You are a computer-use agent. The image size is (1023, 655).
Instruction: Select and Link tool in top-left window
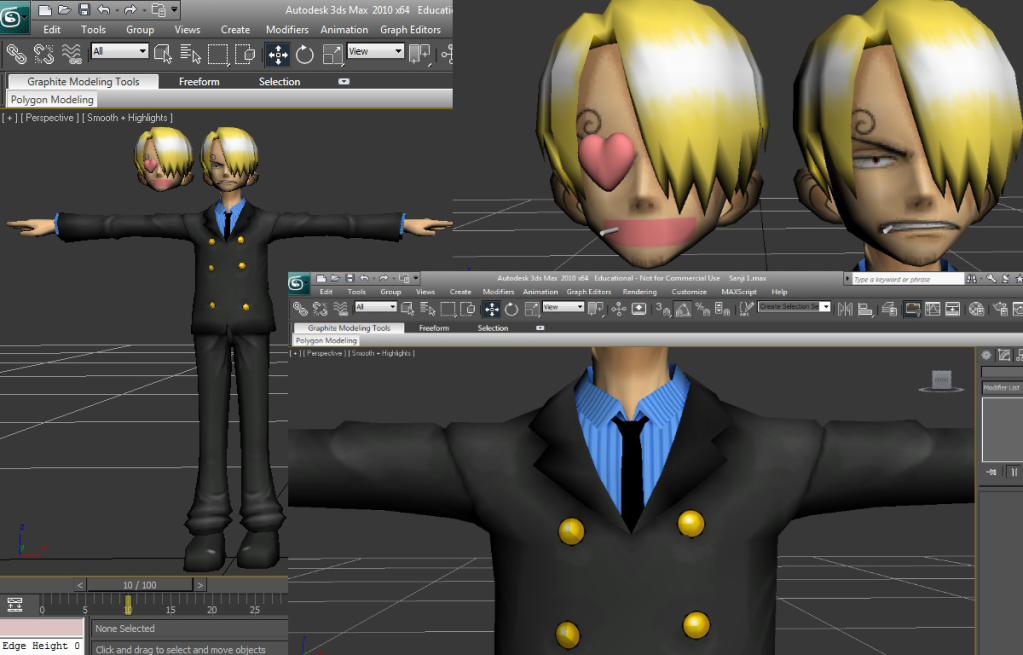pyautogui.click(x=16, y=53)
